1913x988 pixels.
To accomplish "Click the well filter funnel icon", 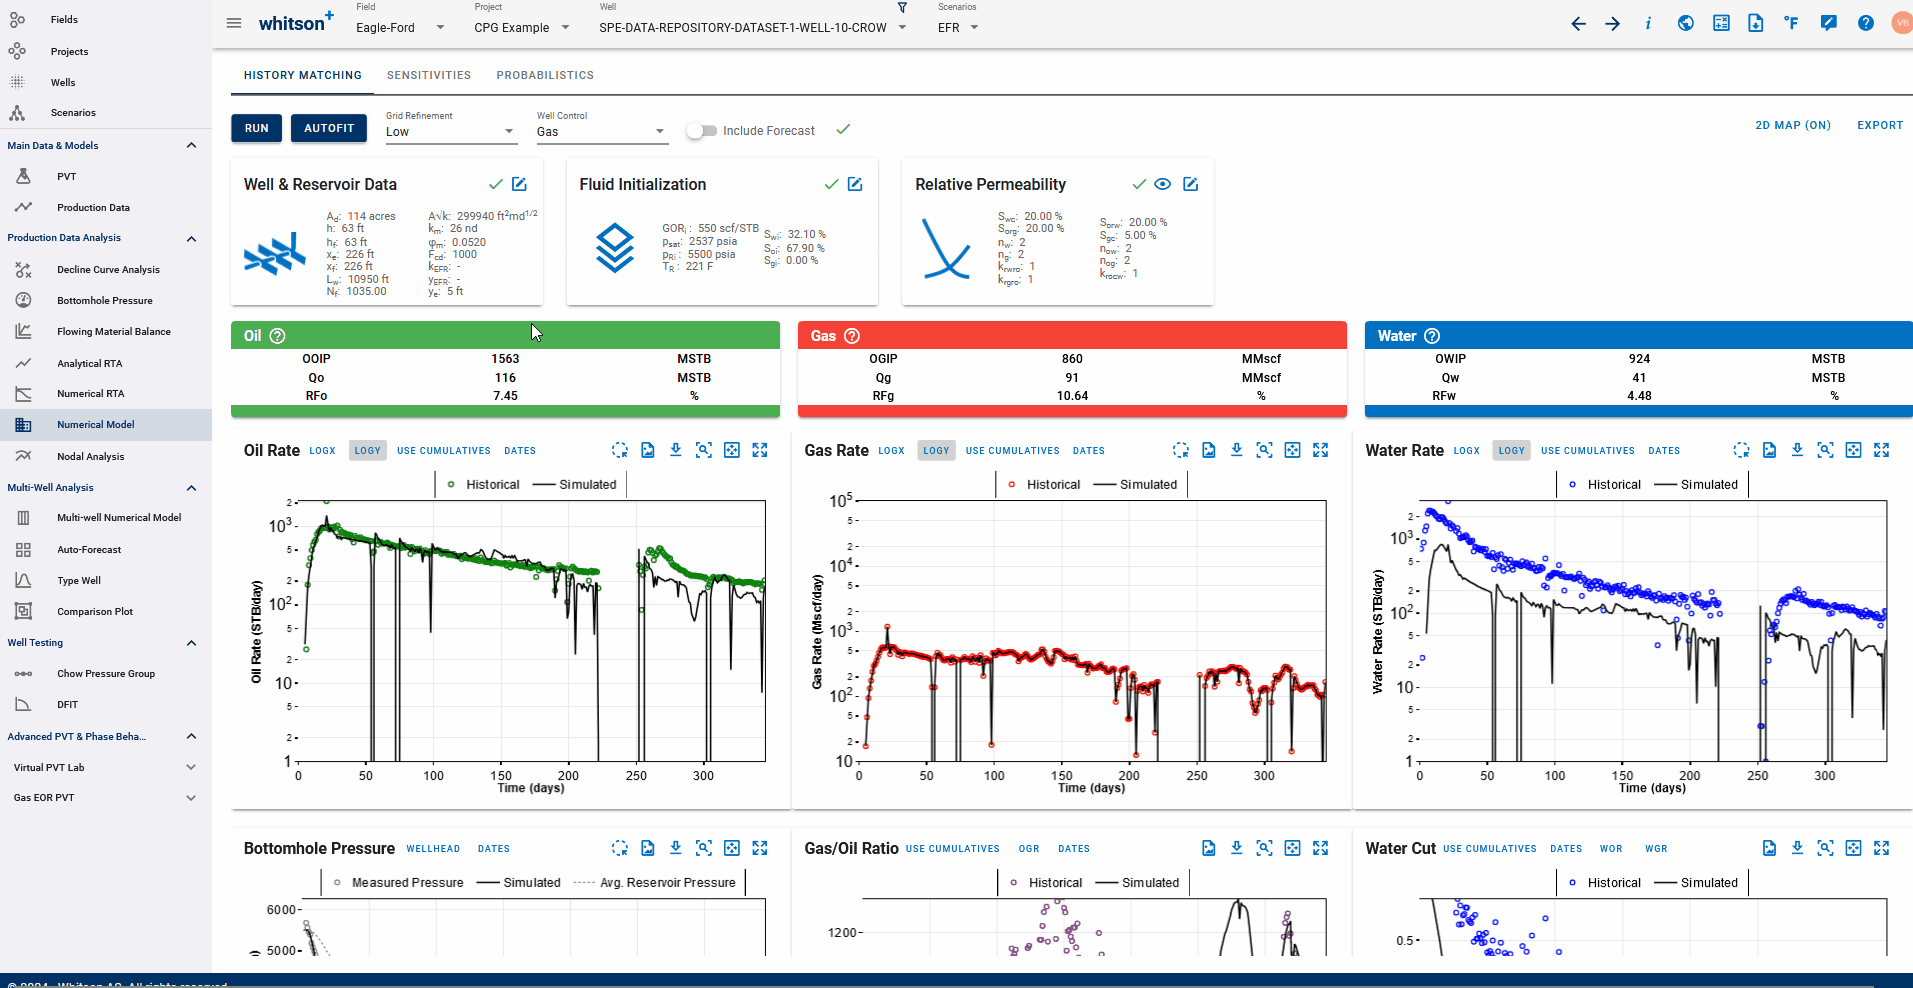I will coord(902,8).
